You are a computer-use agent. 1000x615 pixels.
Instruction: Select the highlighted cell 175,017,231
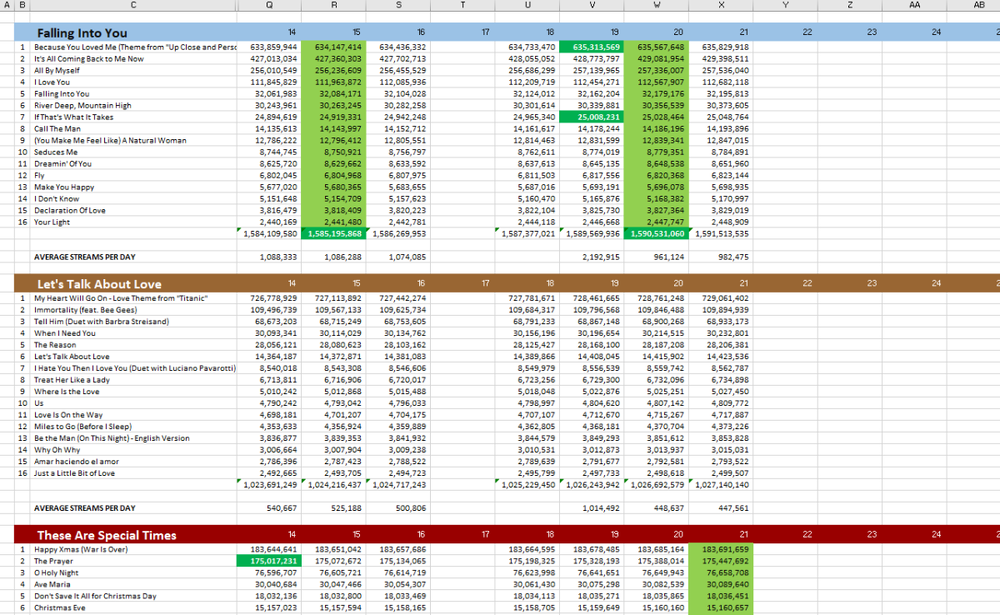coord(269,561)
